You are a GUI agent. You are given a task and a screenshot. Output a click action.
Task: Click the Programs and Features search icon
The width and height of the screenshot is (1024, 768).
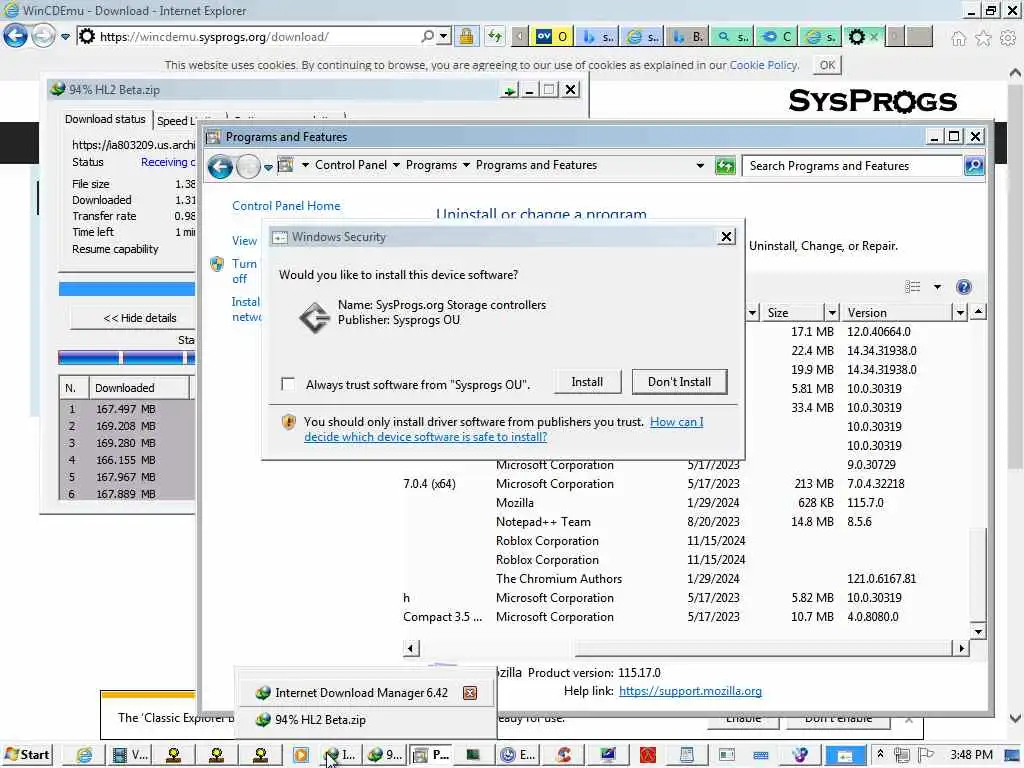[974, 166]
